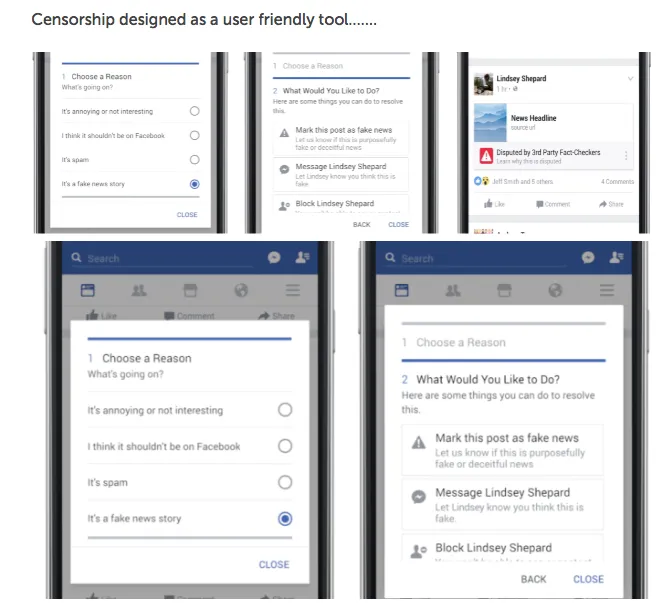Image resolution: width=669 pixels, height=603 pixels.
Task: Open the hamburger menu in bottom-left phone
Action: click(x=293, y=291)
